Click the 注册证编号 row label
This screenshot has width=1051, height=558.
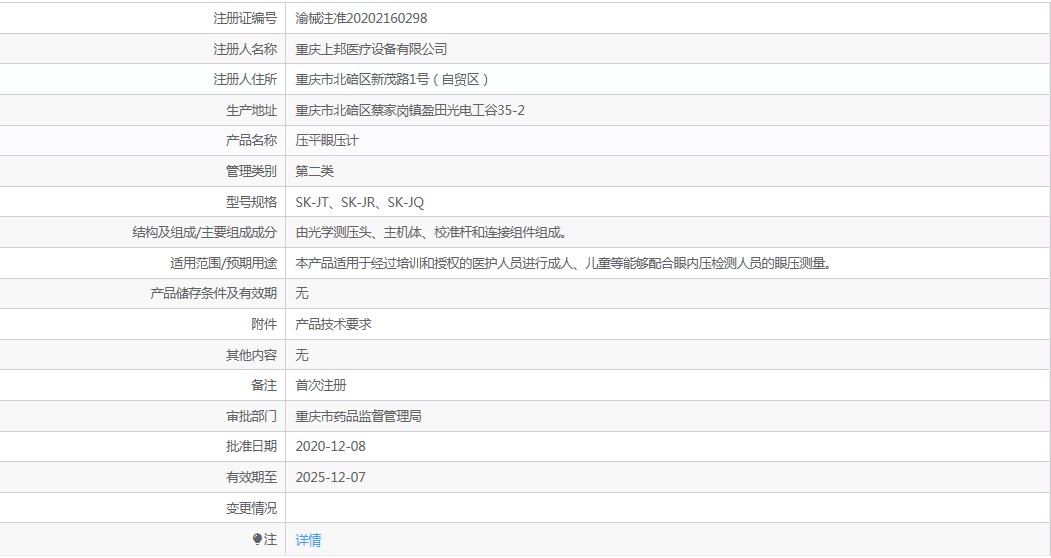[245, 18]
